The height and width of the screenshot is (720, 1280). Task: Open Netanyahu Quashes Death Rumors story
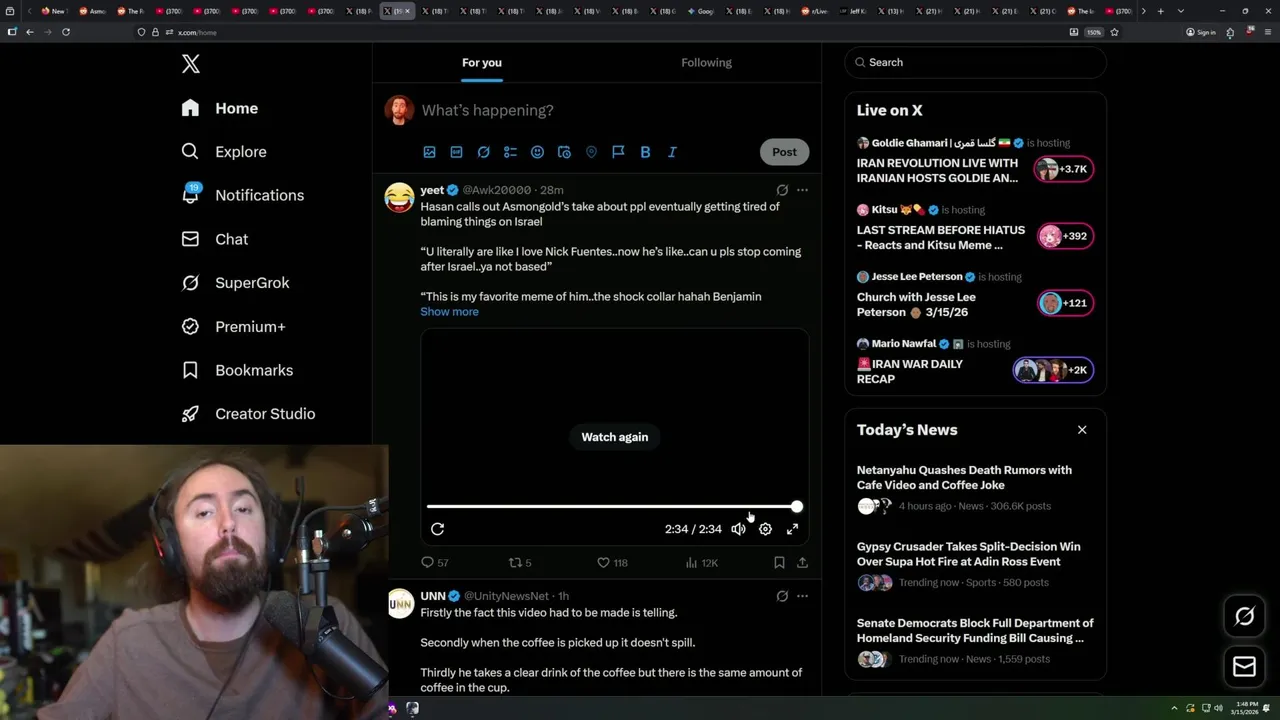[975, 488]
